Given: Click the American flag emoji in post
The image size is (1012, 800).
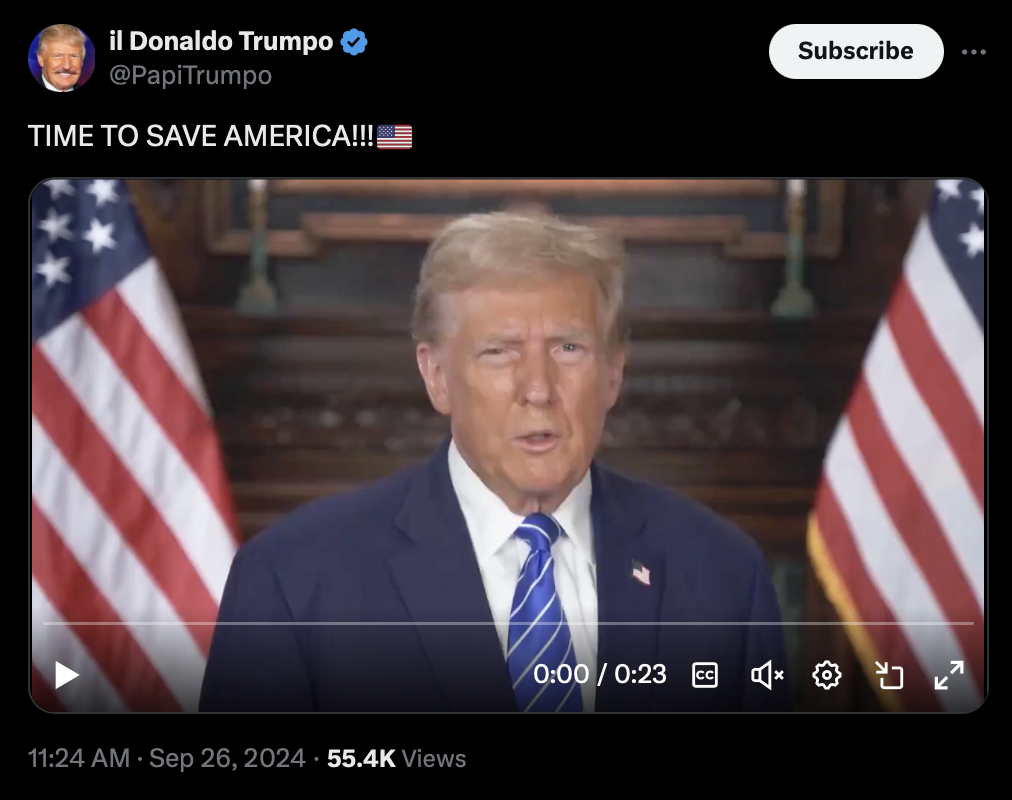Looking at the screenshot, I should coord(394,136).
